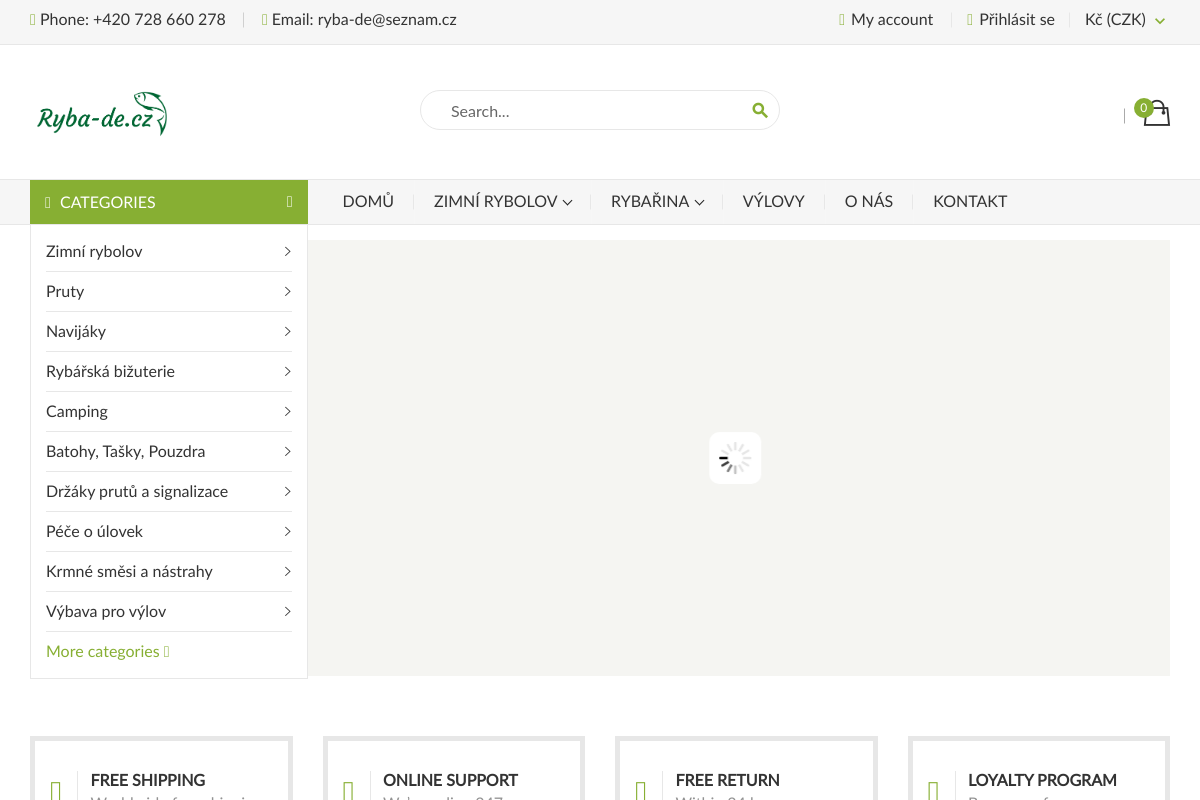This screenshot has width=1200, height=800.
Task: Open My account link
Action: (x=891, y=20)
